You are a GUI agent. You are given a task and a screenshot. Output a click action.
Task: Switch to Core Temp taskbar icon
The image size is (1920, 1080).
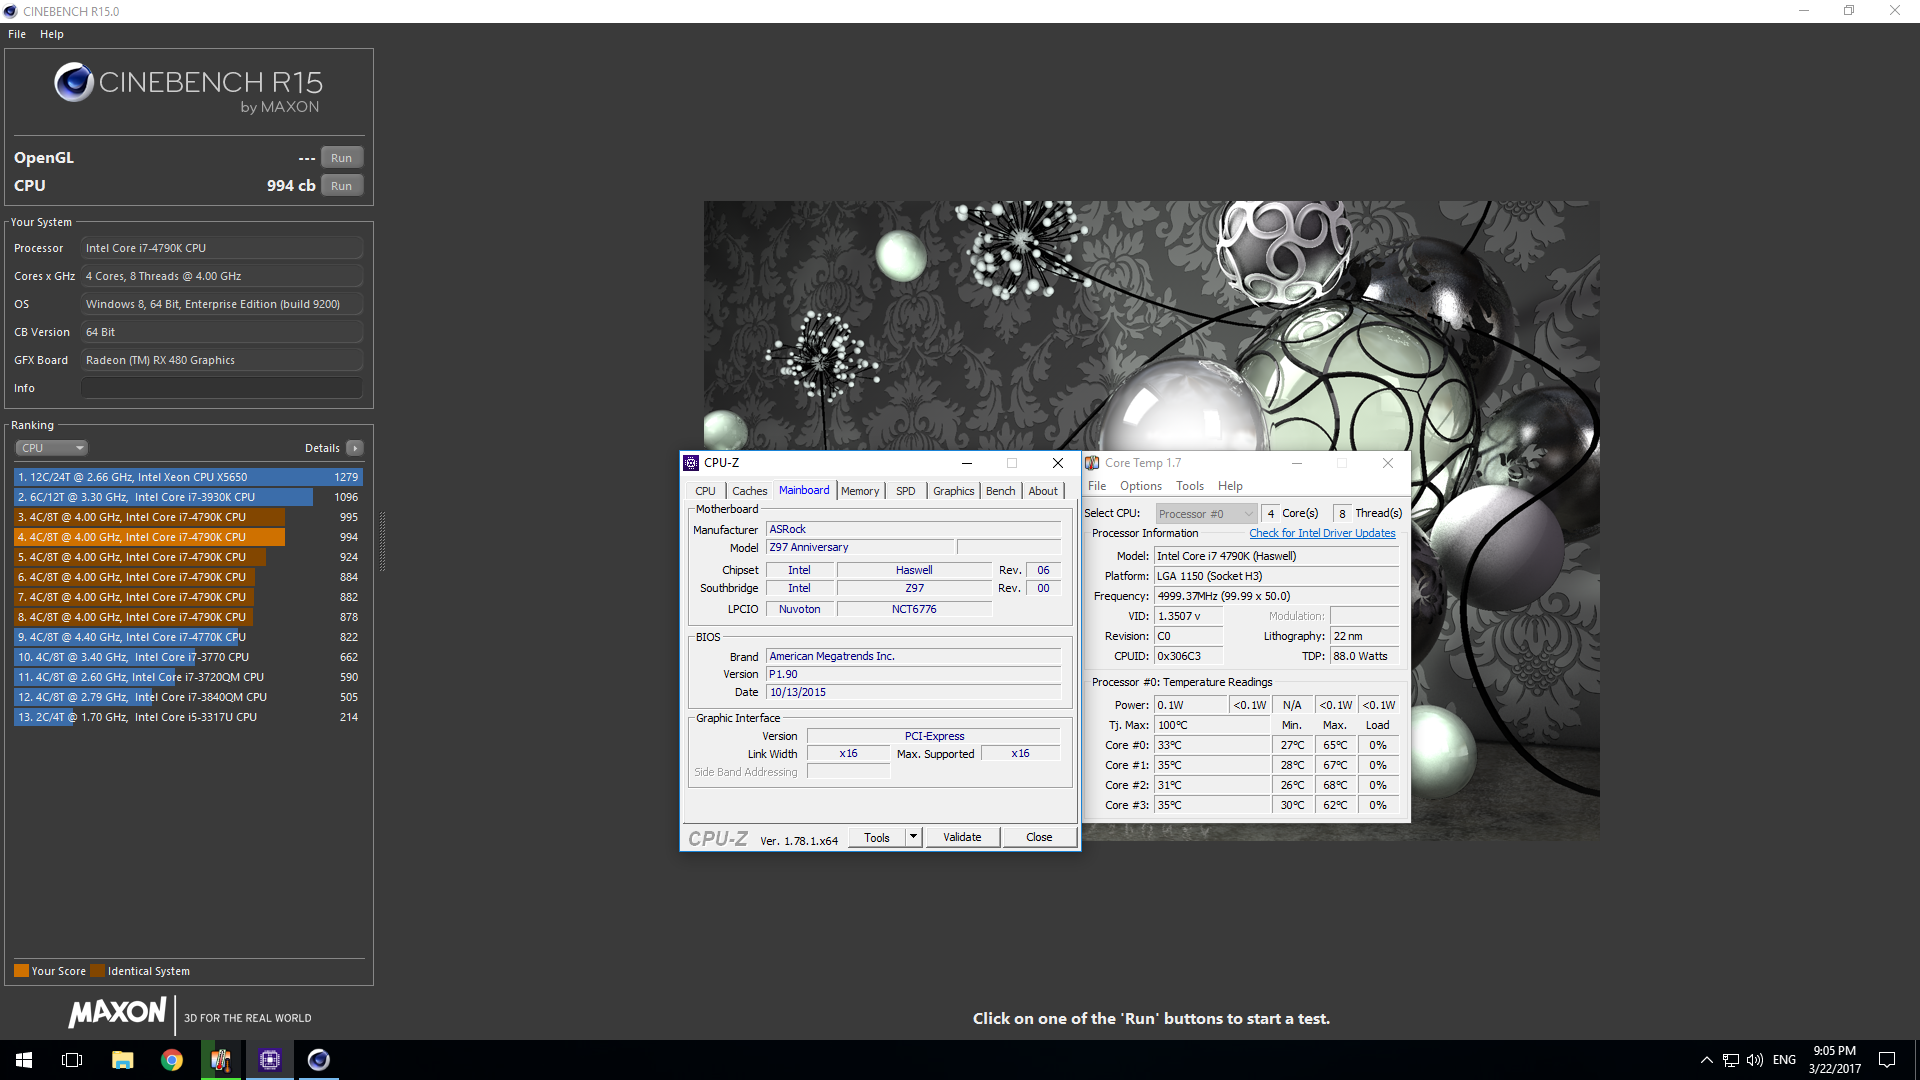pos(221,1060)
